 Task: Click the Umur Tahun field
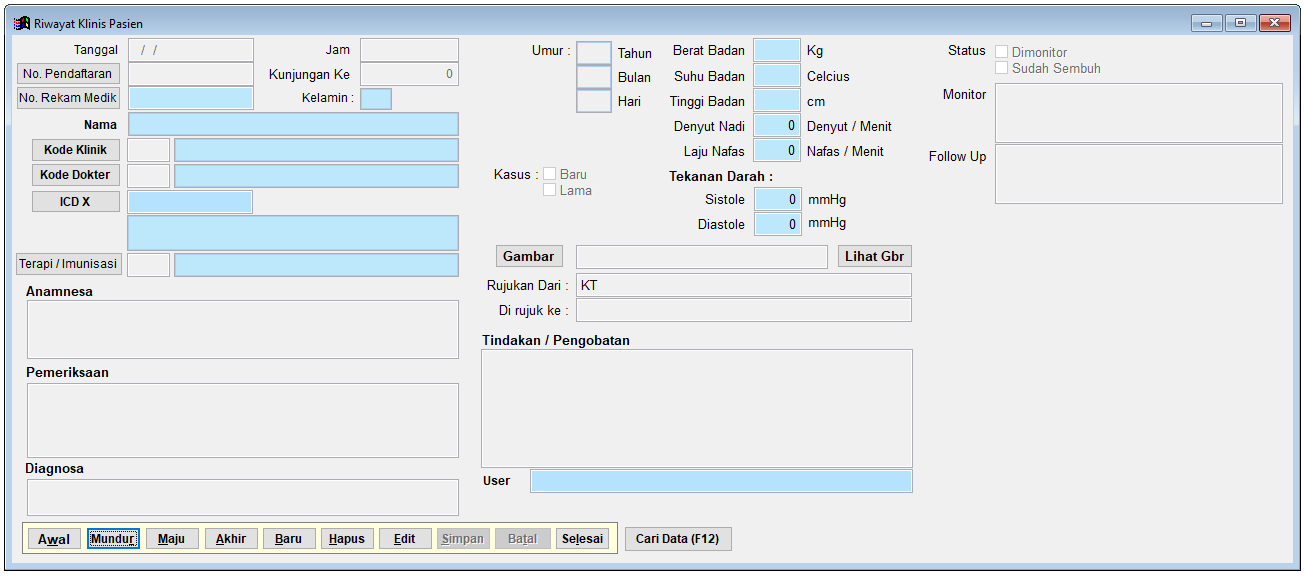(x=594, y=53)
